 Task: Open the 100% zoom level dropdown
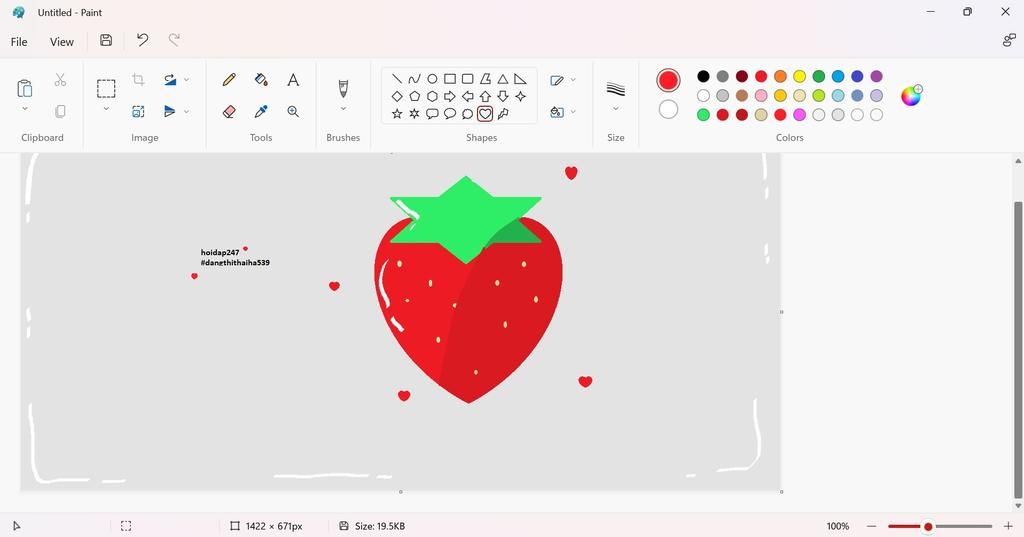(838, 526)
